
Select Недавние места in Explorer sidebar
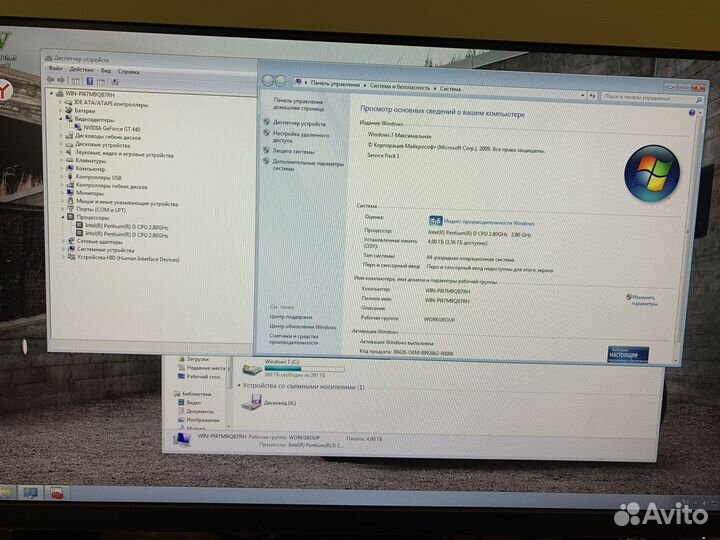(206, 368)
